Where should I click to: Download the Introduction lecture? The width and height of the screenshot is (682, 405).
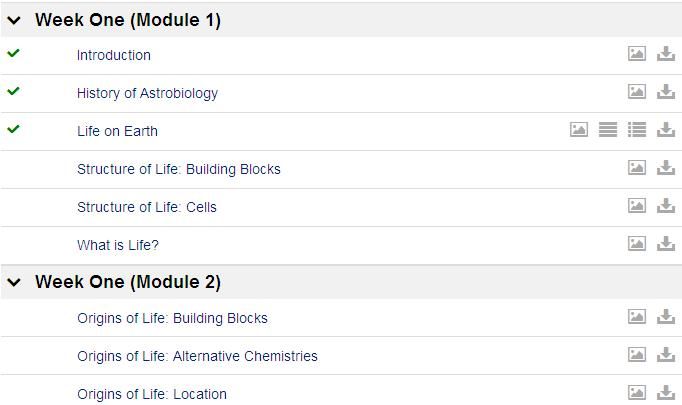(666, 54)
